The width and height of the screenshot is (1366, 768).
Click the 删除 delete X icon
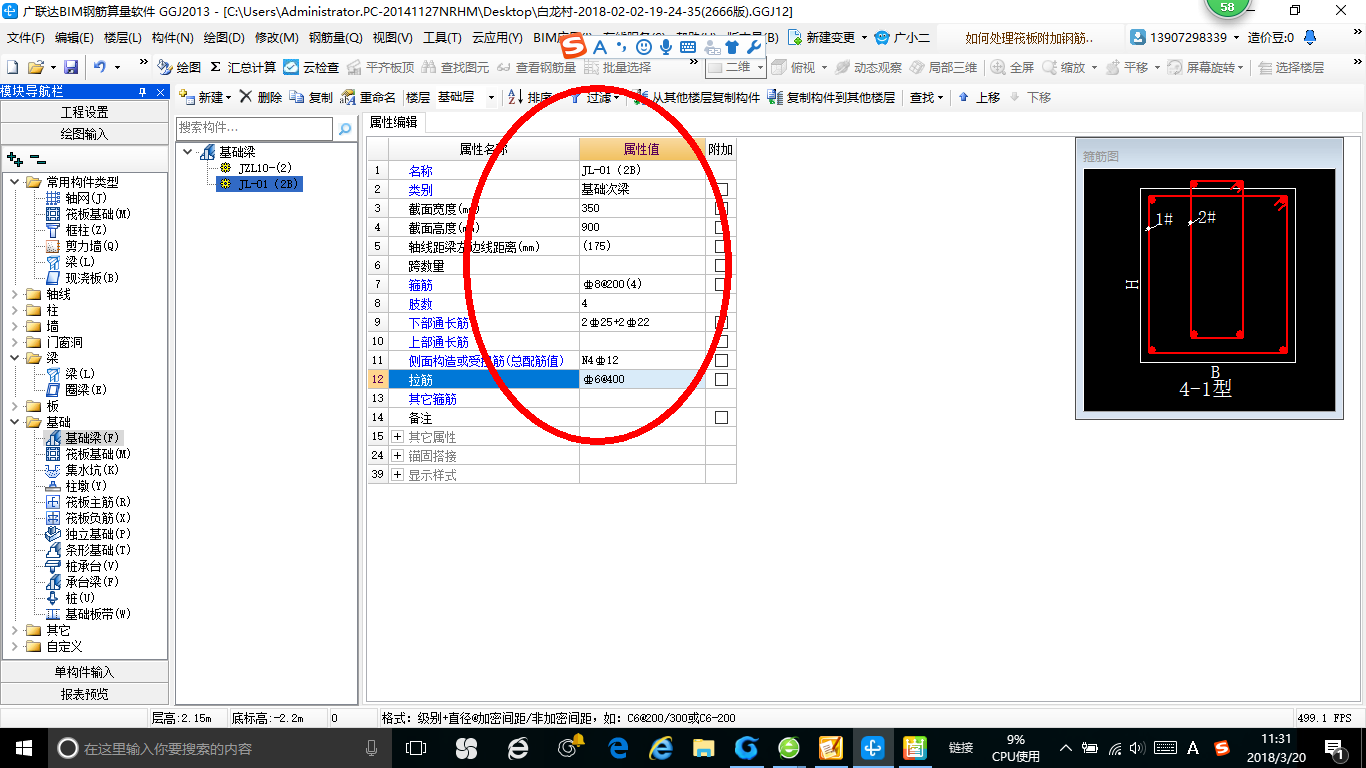(246, 97)
